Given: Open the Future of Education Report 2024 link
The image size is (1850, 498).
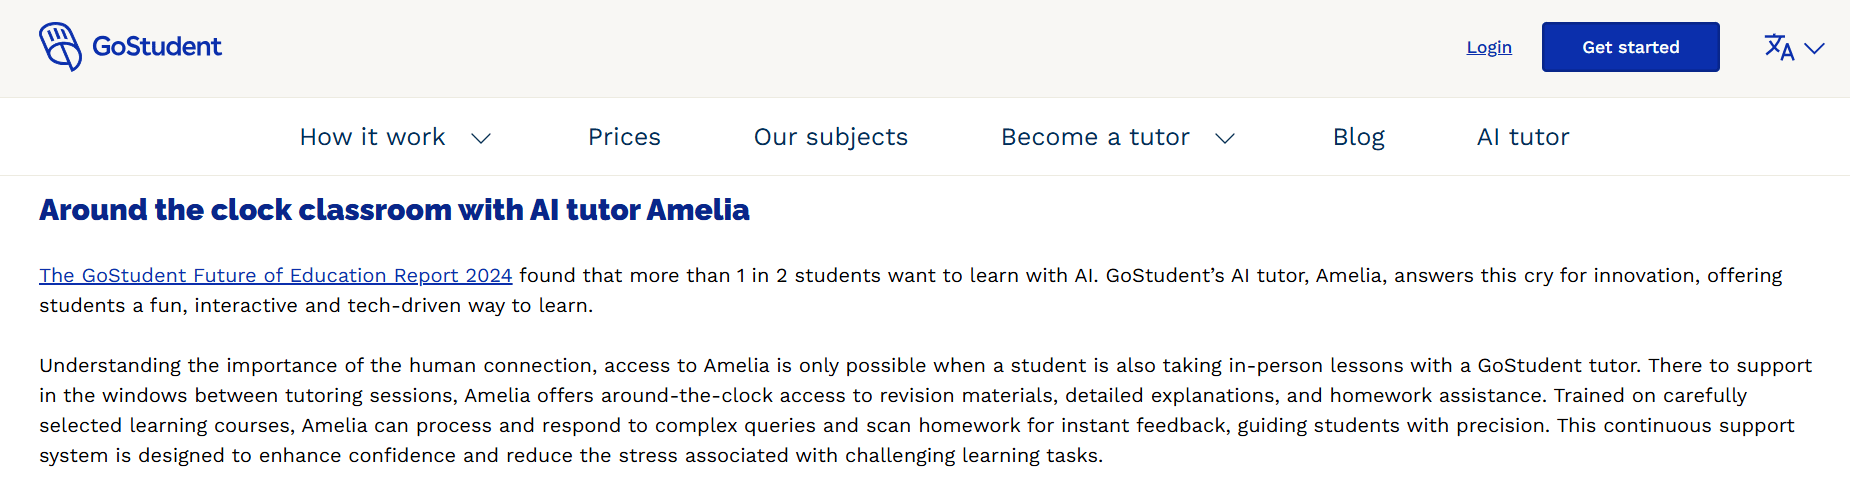Looking at the screenshot, I should coord(276,275).
